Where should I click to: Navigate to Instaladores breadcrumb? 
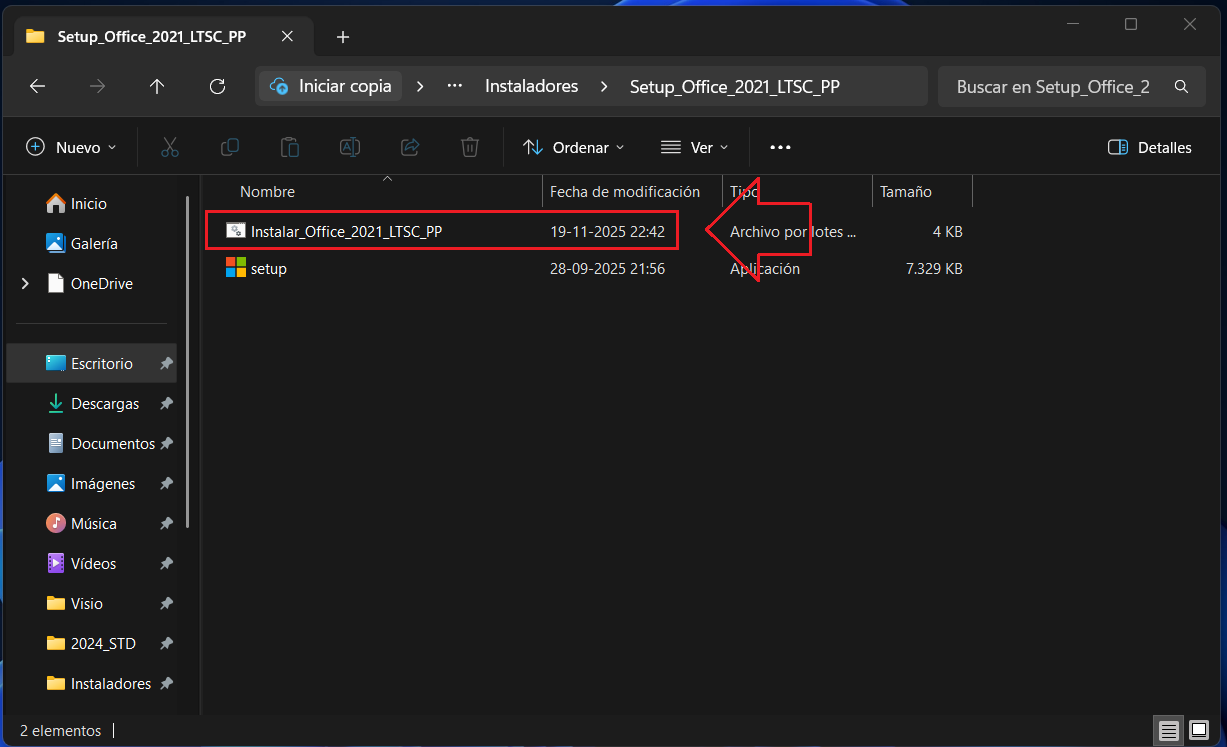pos(531,86)
